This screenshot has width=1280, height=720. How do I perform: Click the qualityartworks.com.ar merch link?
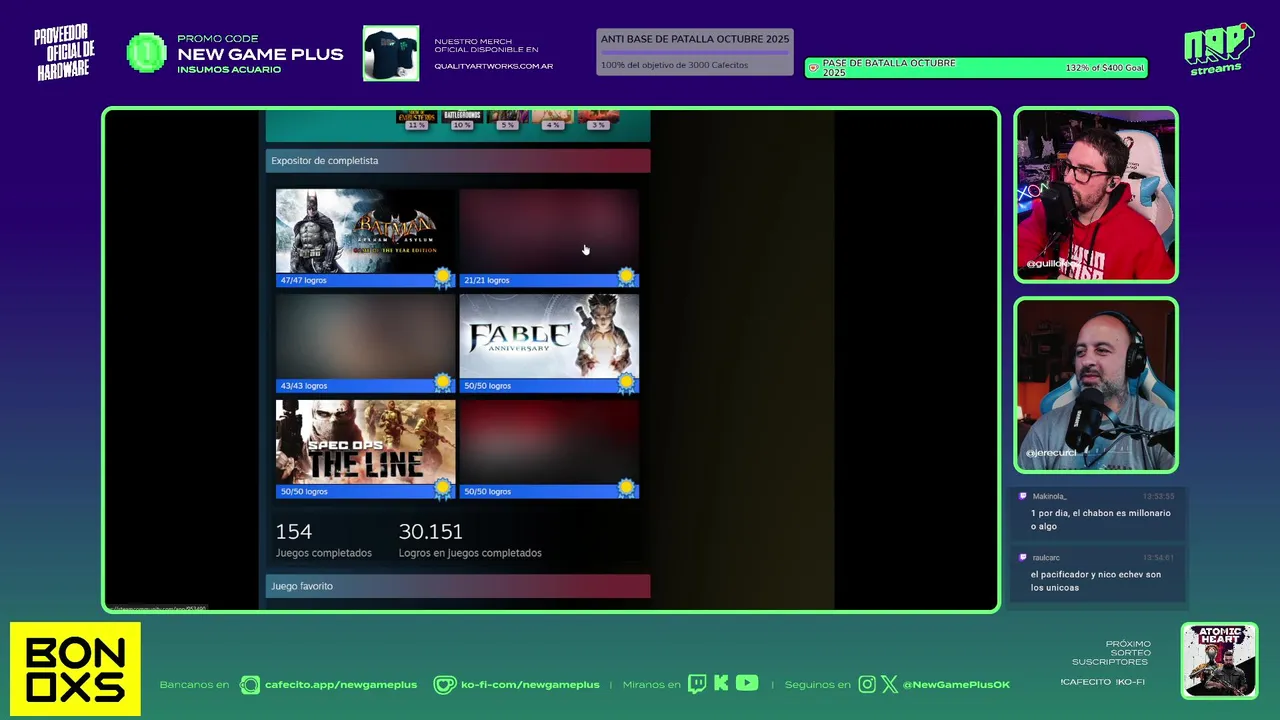tap(493, 66)
